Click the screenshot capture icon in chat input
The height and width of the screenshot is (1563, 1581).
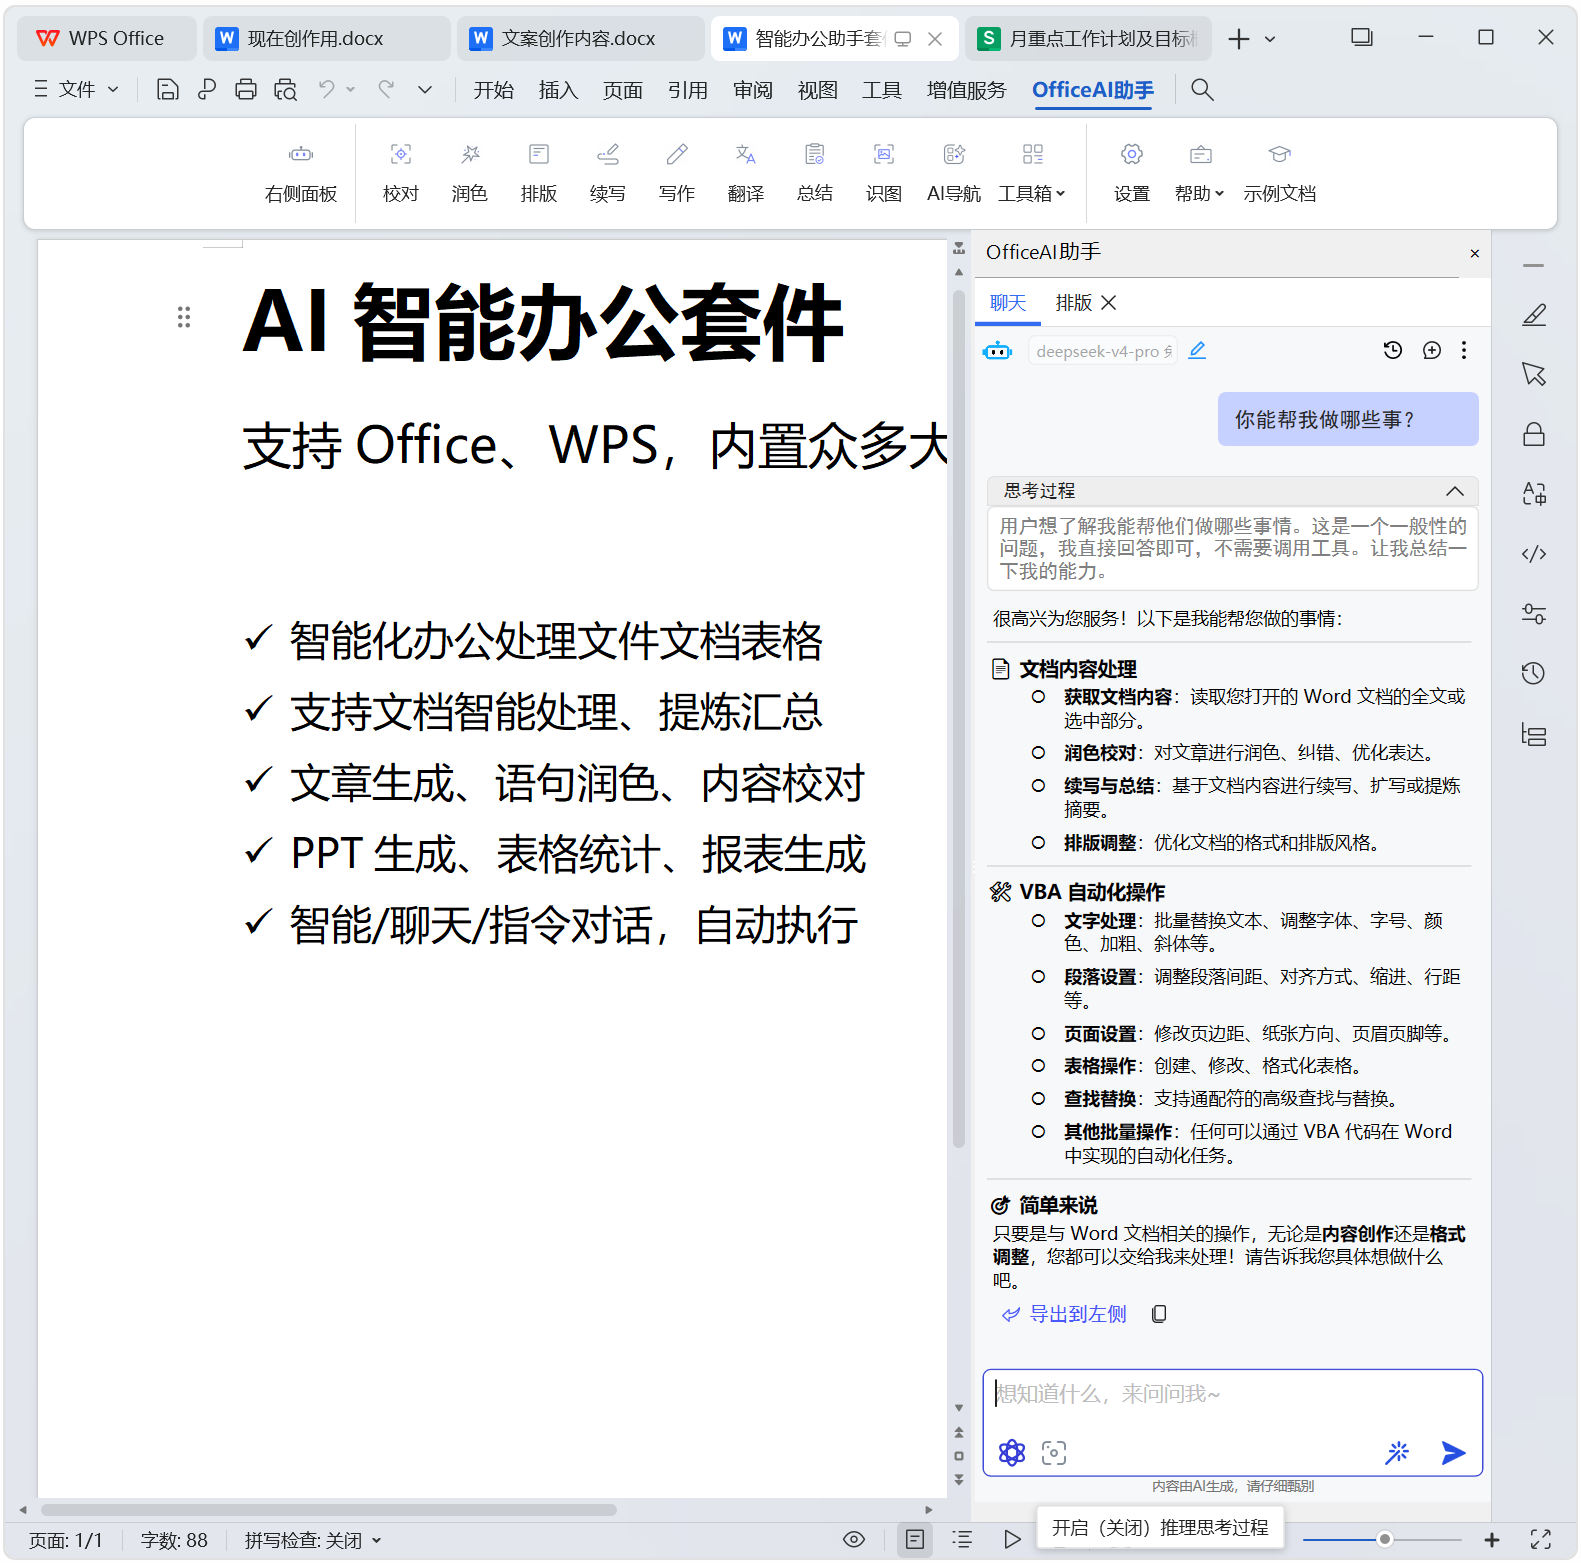coord(1054,1453)
